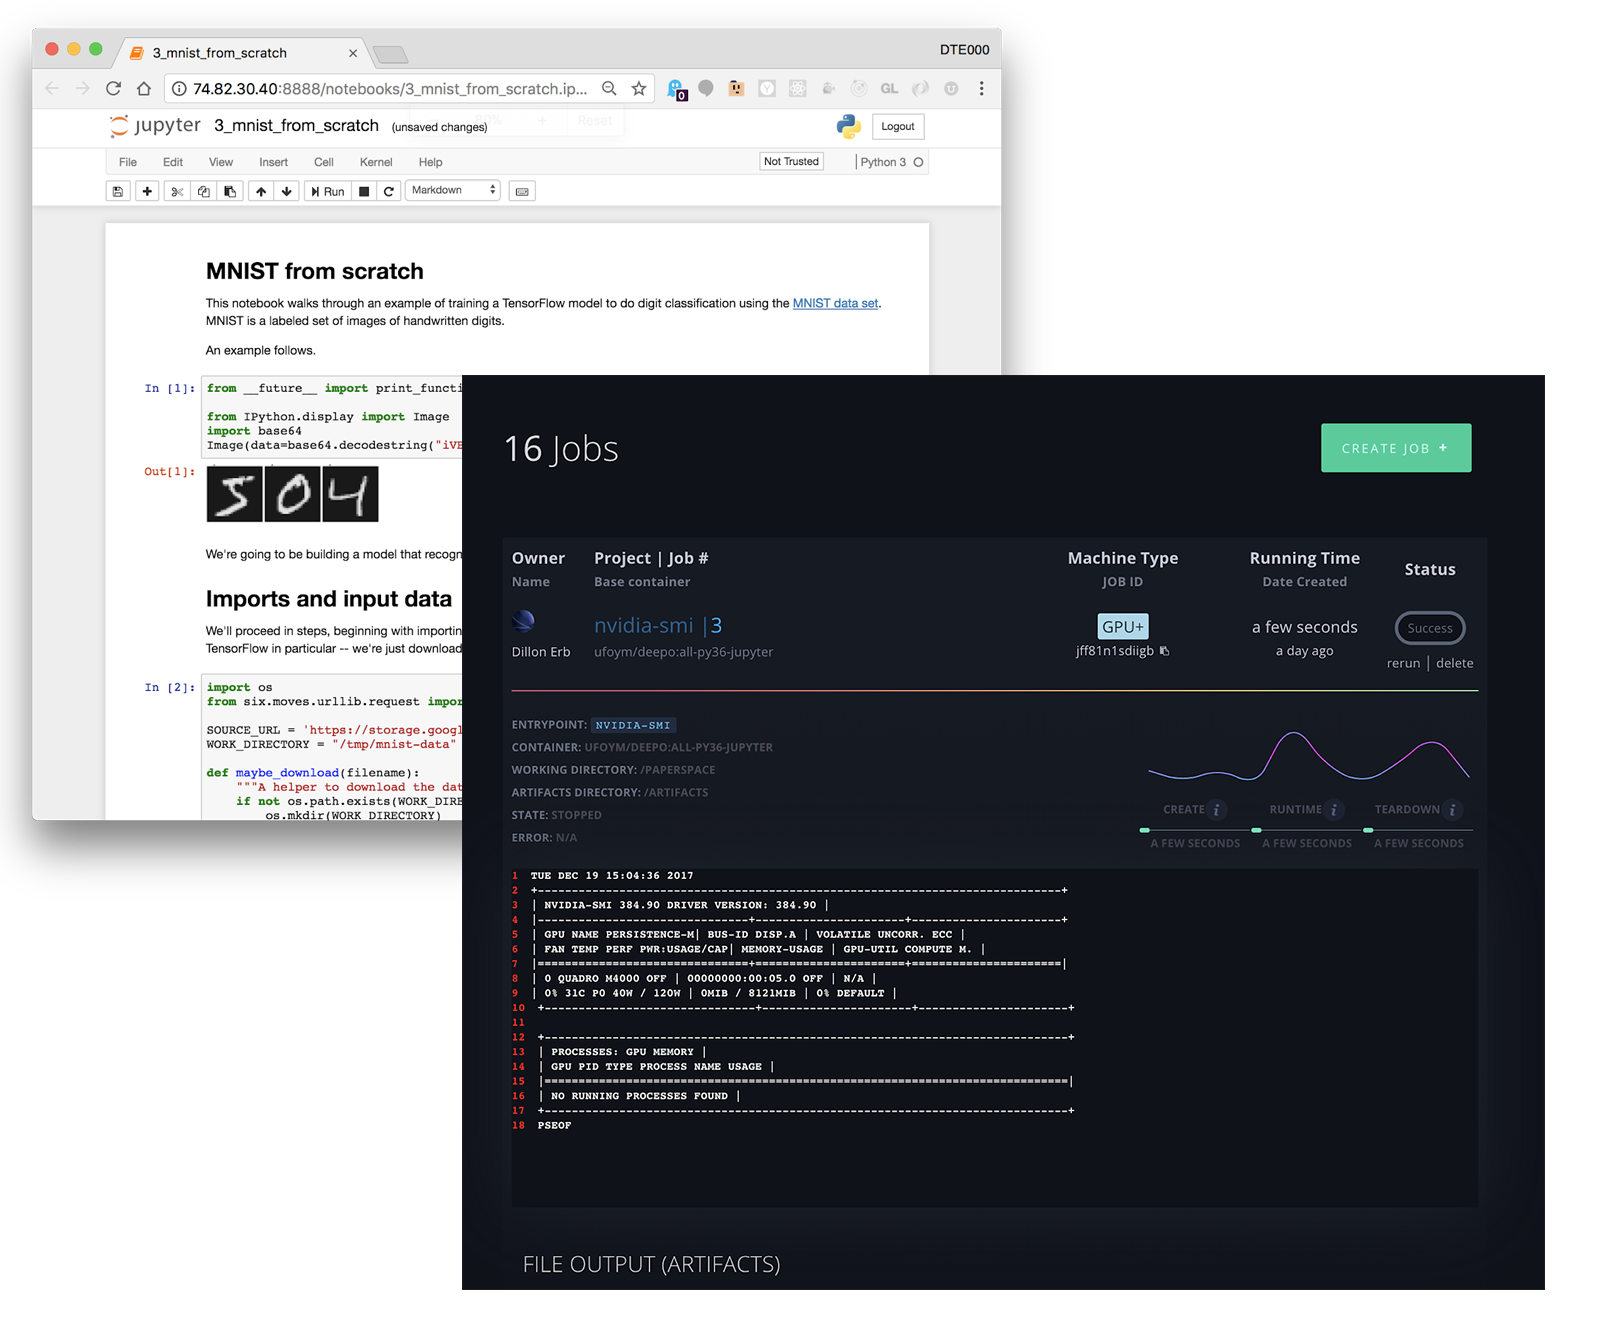Click the GL extension icon in Chrome toolbar

point(889,88)
